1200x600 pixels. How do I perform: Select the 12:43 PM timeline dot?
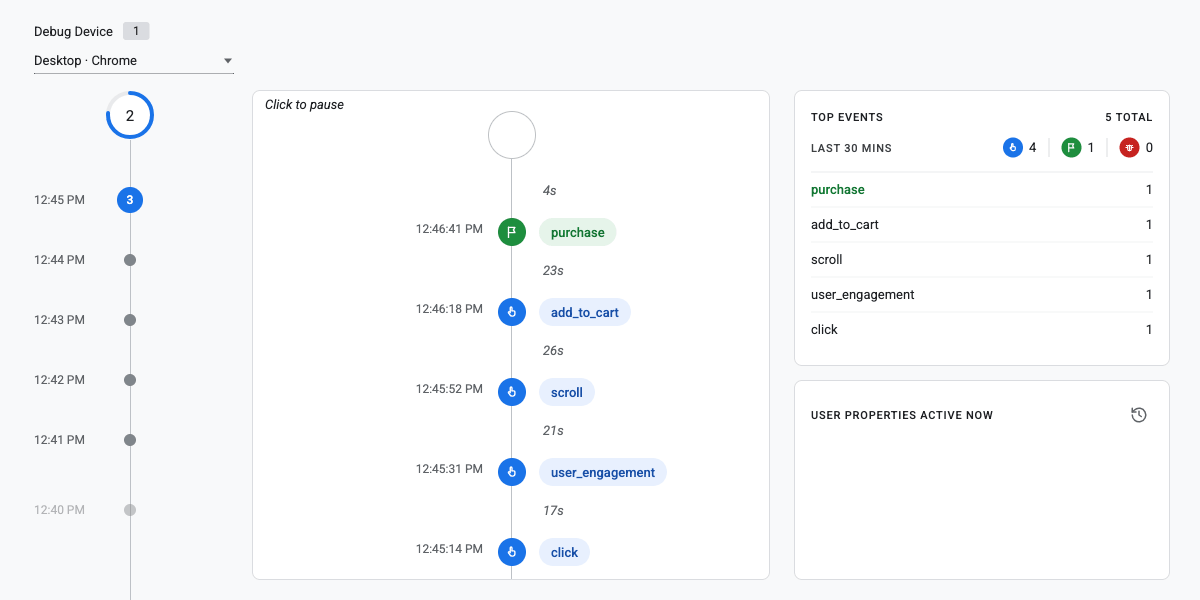(x=130, y=320)
